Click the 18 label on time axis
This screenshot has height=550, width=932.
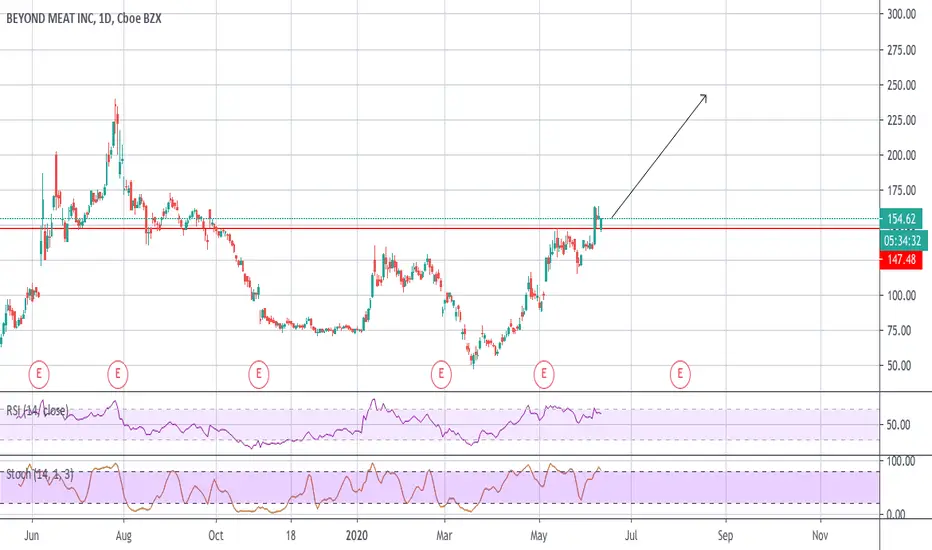click(290, 535)
